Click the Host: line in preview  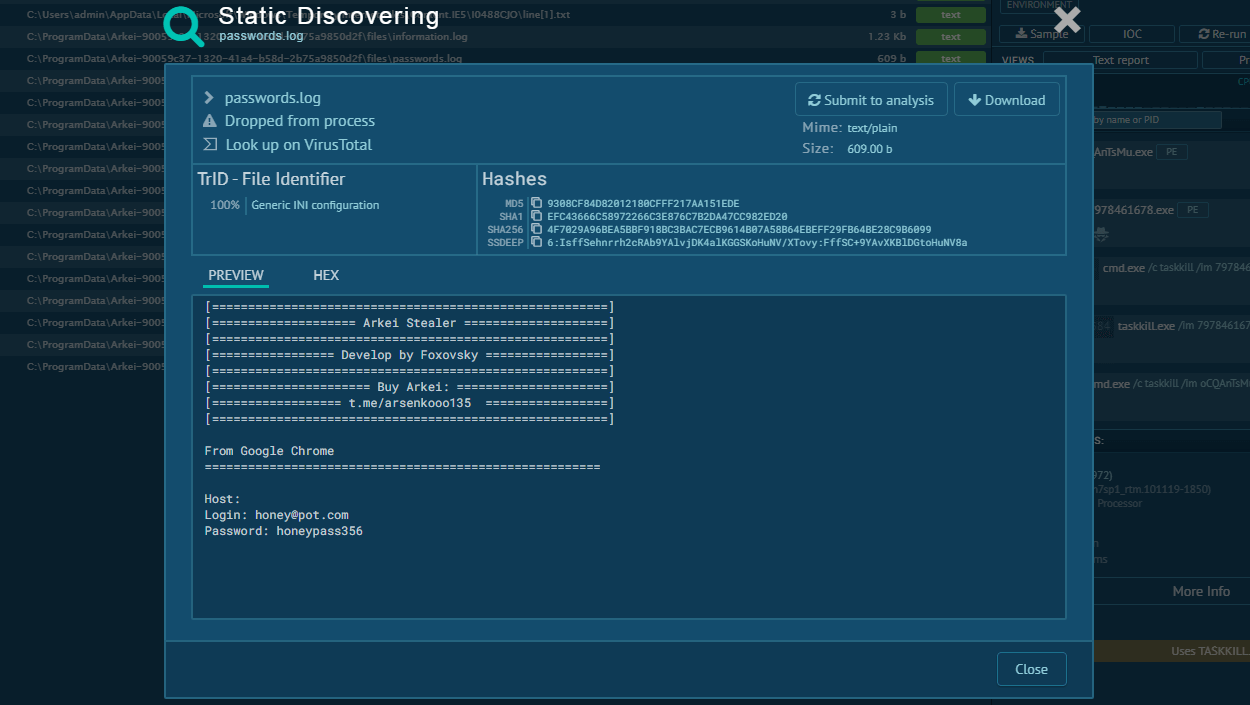coord(223,499)
